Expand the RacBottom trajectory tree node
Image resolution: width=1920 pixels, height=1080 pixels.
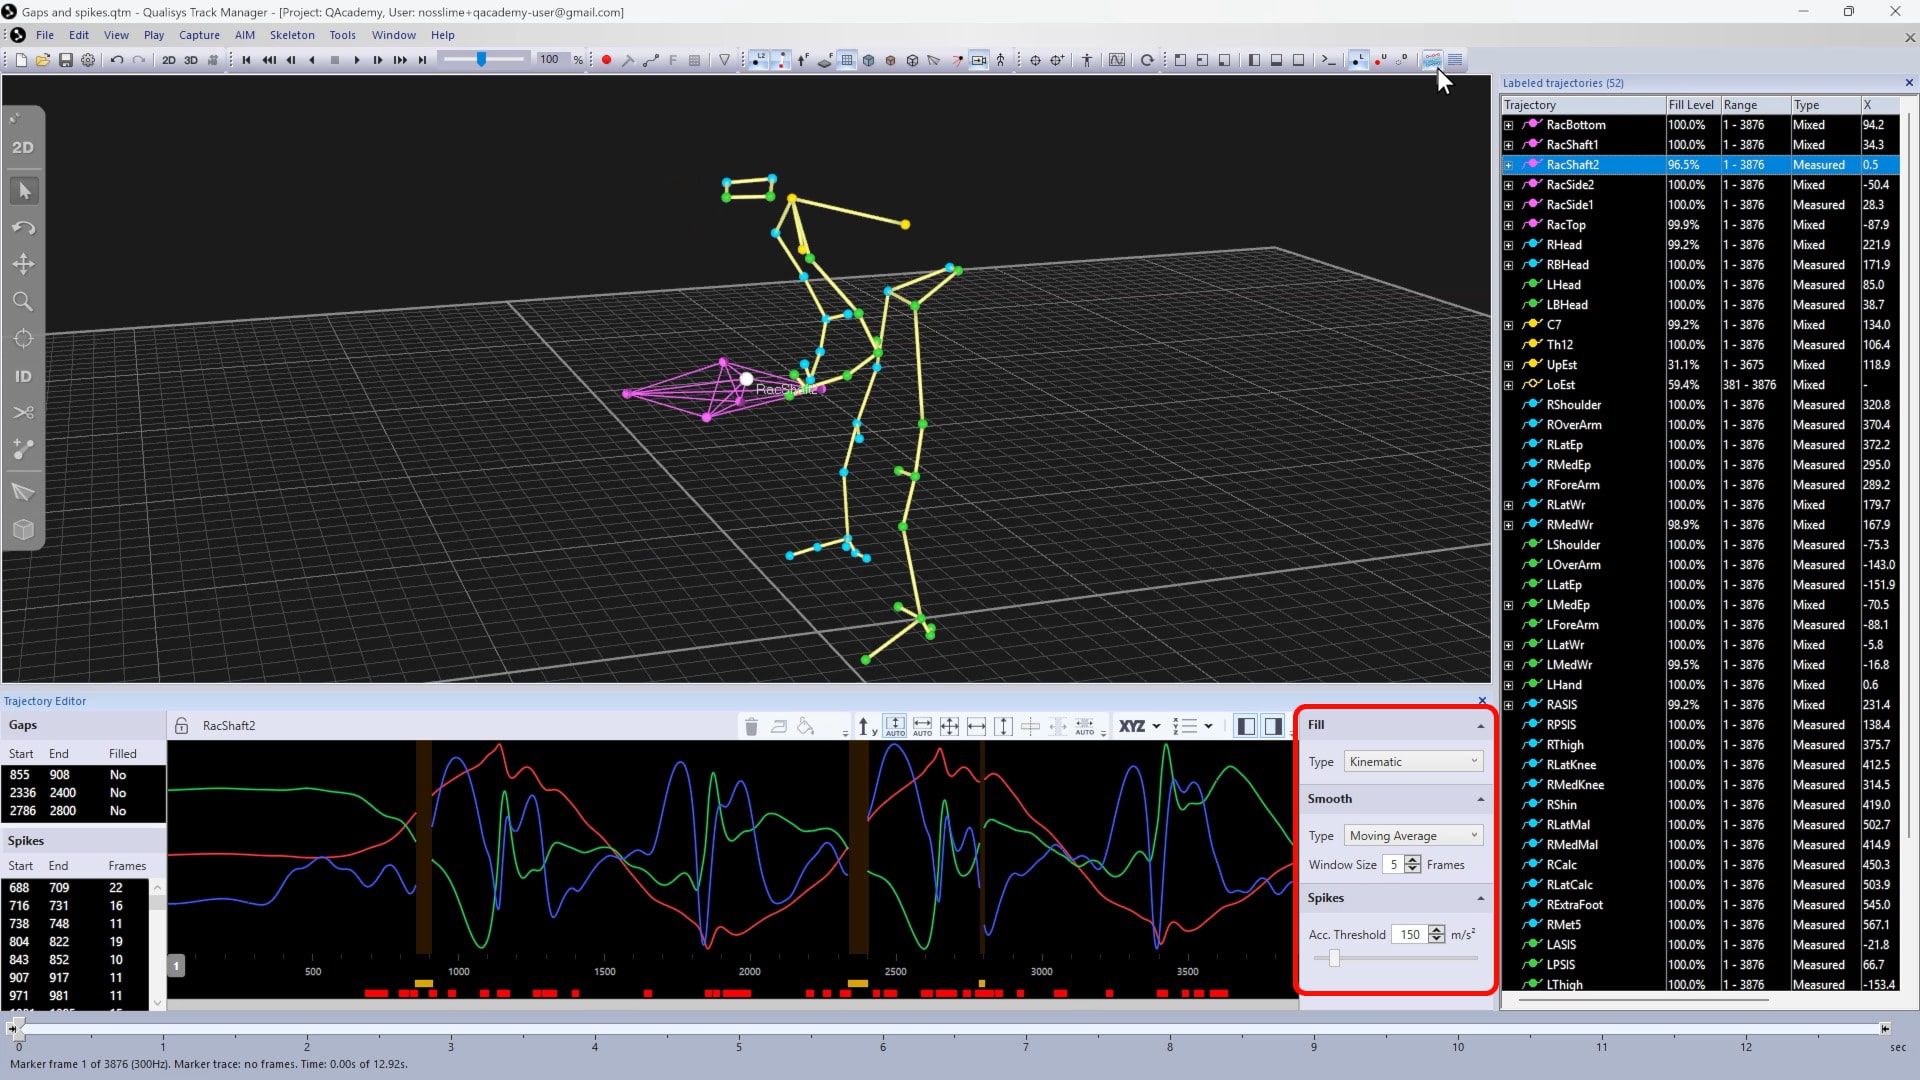(x=1508, y=125)
